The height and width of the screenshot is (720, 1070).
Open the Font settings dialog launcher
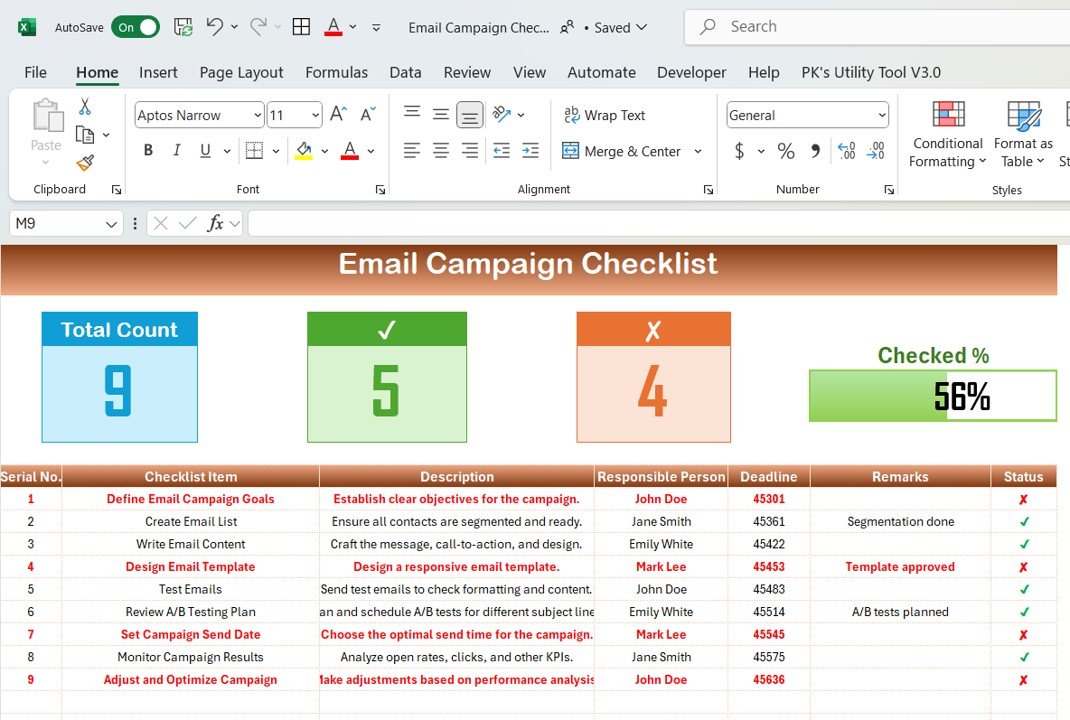(380, 190)
